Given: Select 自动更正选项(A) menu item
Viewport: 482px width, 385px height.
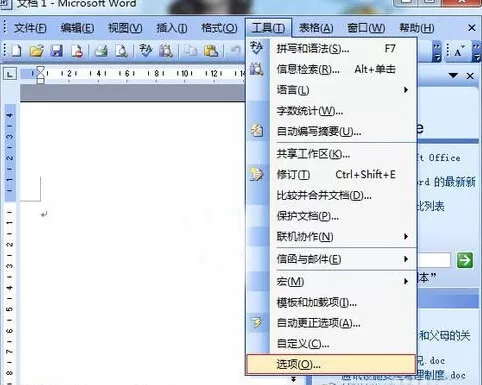Looking at the screenshot, I should [331, 323].
